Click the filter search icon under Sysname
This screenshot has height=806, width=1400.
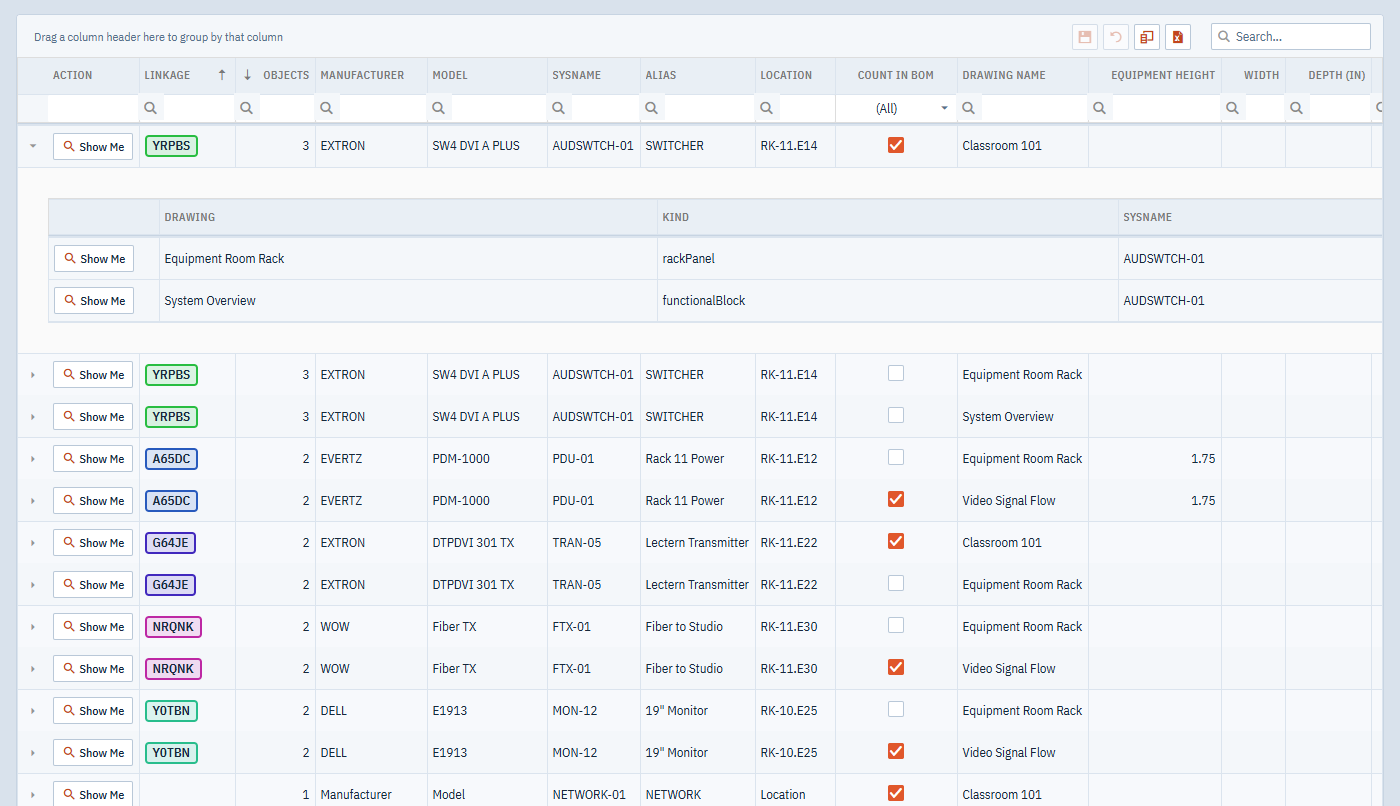559,108
